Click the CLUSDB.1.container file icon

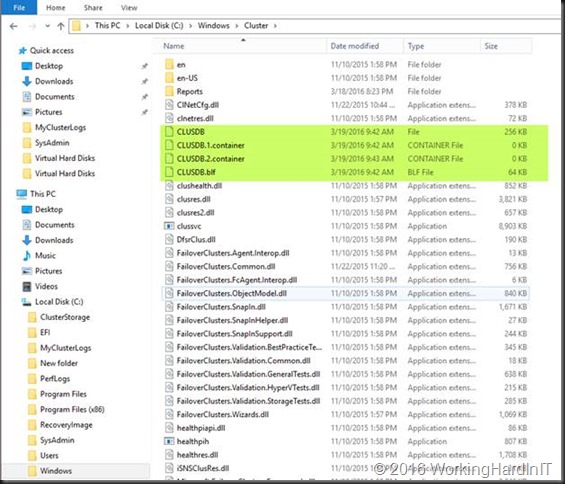(169, 145)
